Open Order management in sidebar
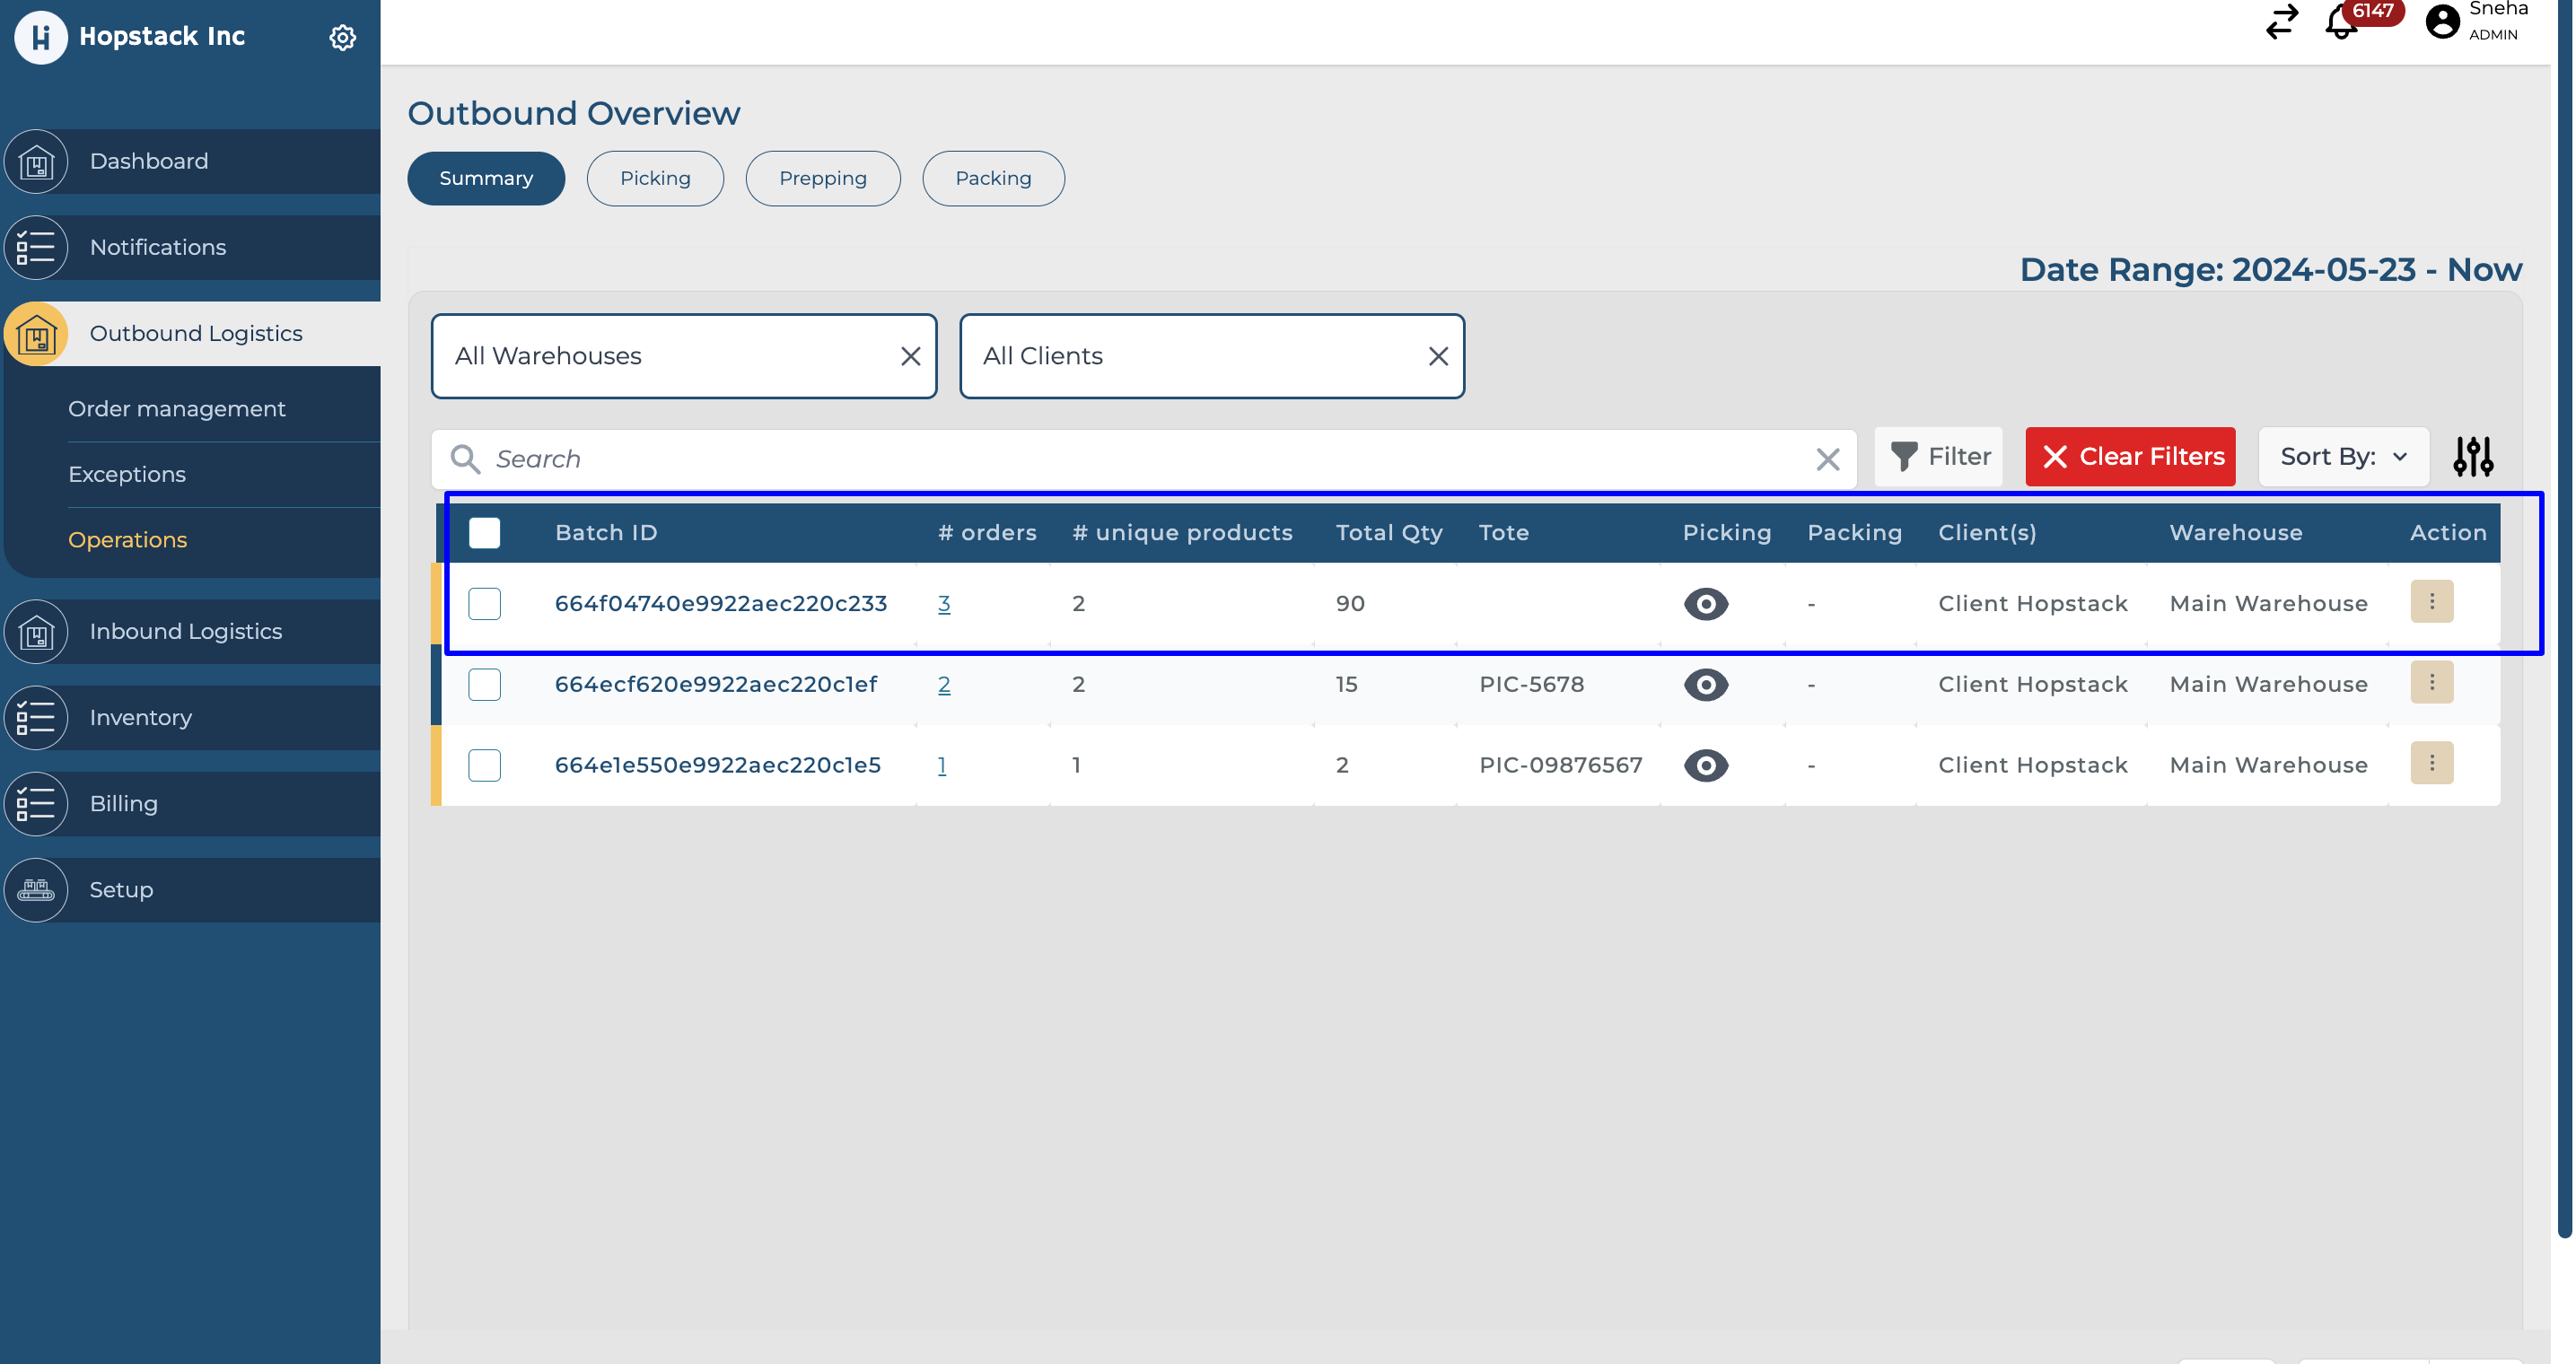The image size is (2576, 1364). (176, 408)
